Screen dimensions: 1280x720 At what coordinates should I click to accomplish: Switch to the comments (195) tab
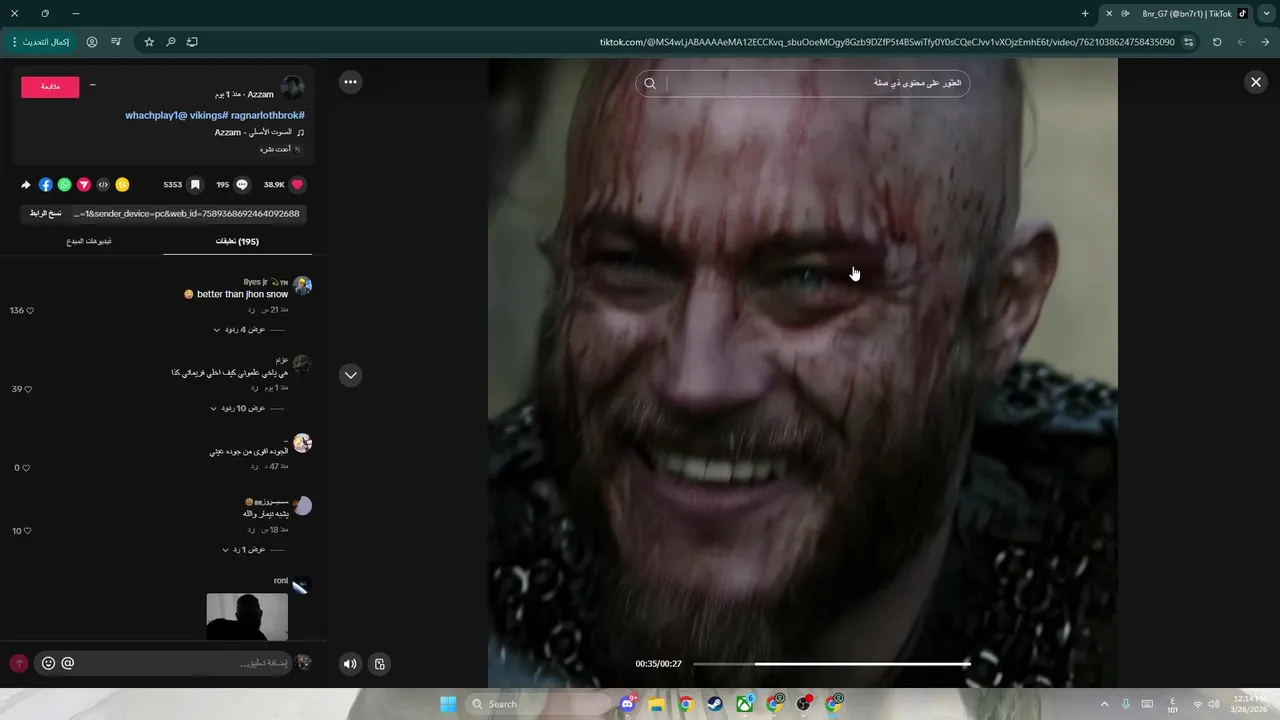coord(237,241)
